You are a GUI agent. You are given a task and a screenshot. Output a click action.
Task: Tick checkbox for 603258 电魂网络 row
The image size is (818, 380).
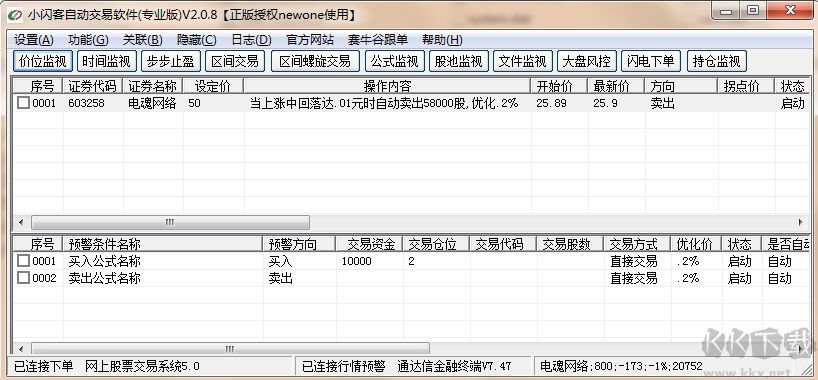tap(23, 103)
